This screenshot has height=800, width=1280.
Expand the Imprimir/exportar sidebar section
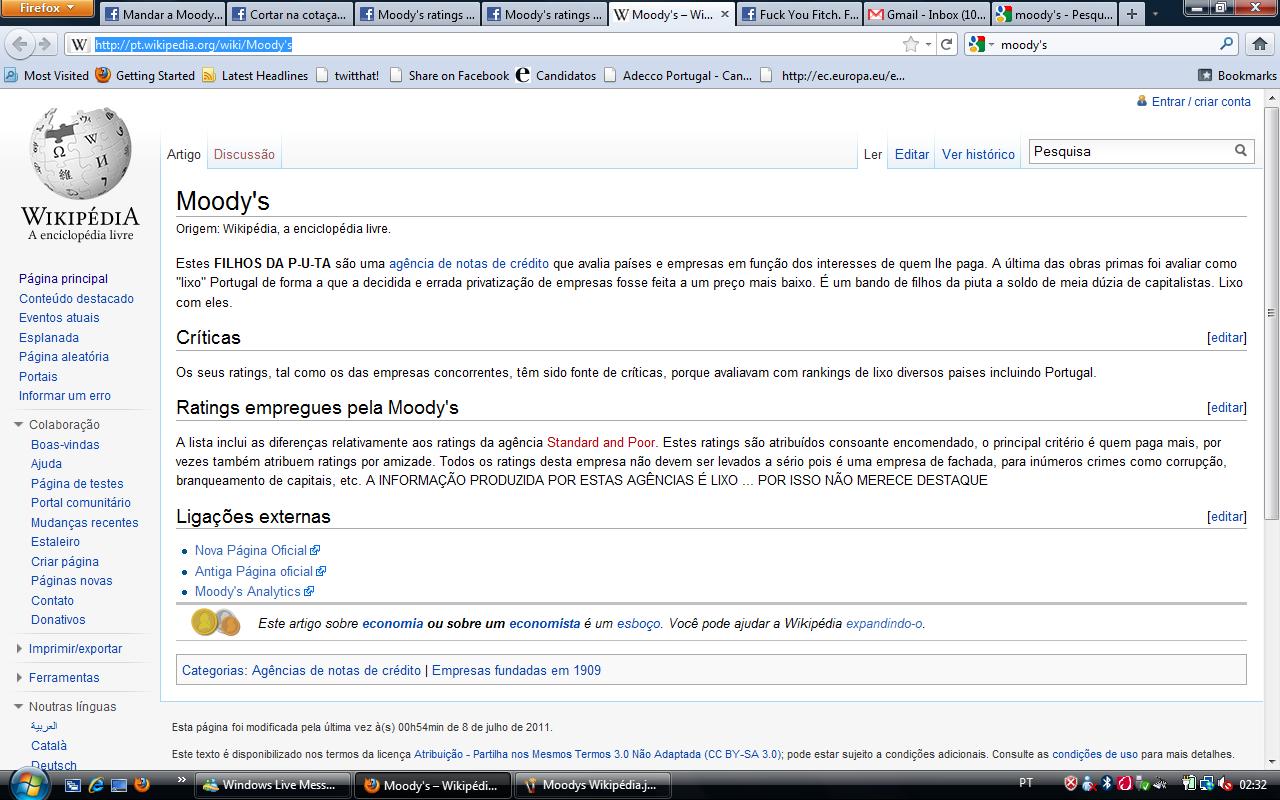(x=19, y=649)
